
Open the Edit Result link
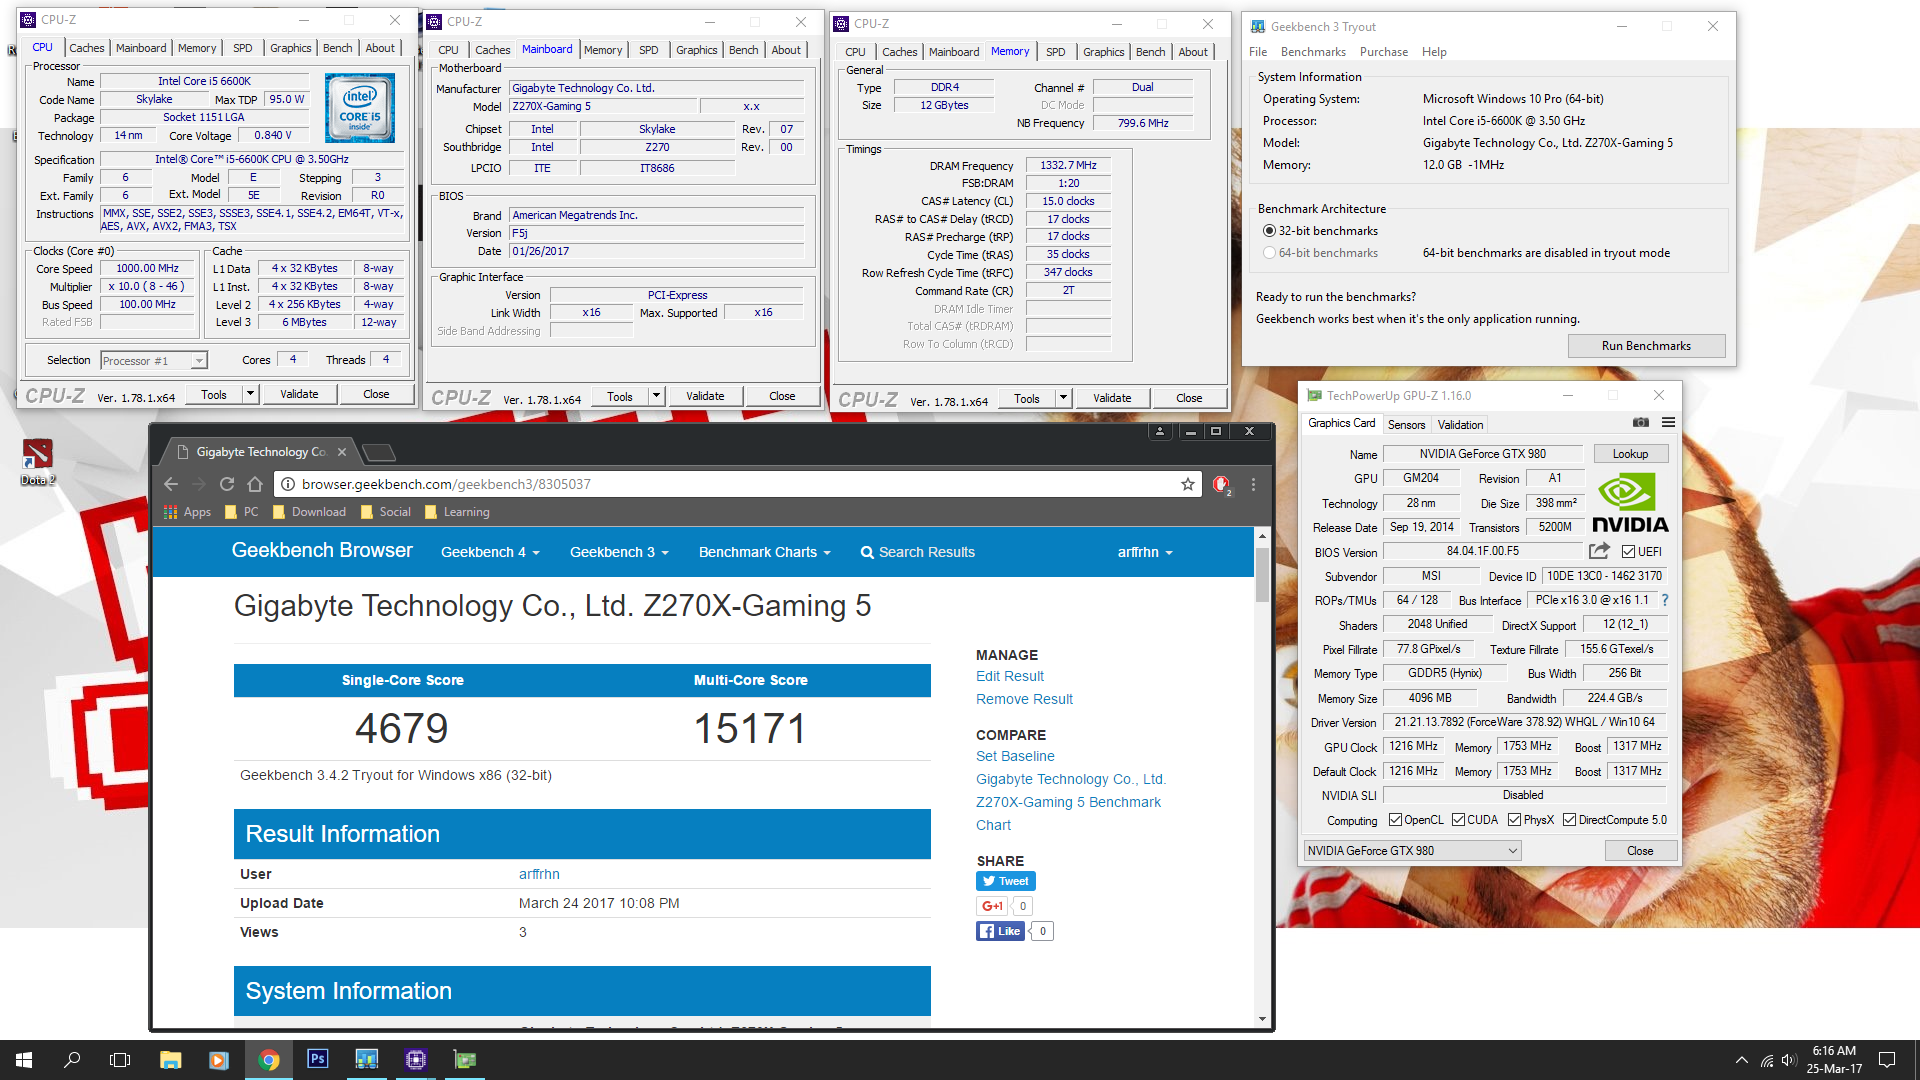coord(1010,677)
